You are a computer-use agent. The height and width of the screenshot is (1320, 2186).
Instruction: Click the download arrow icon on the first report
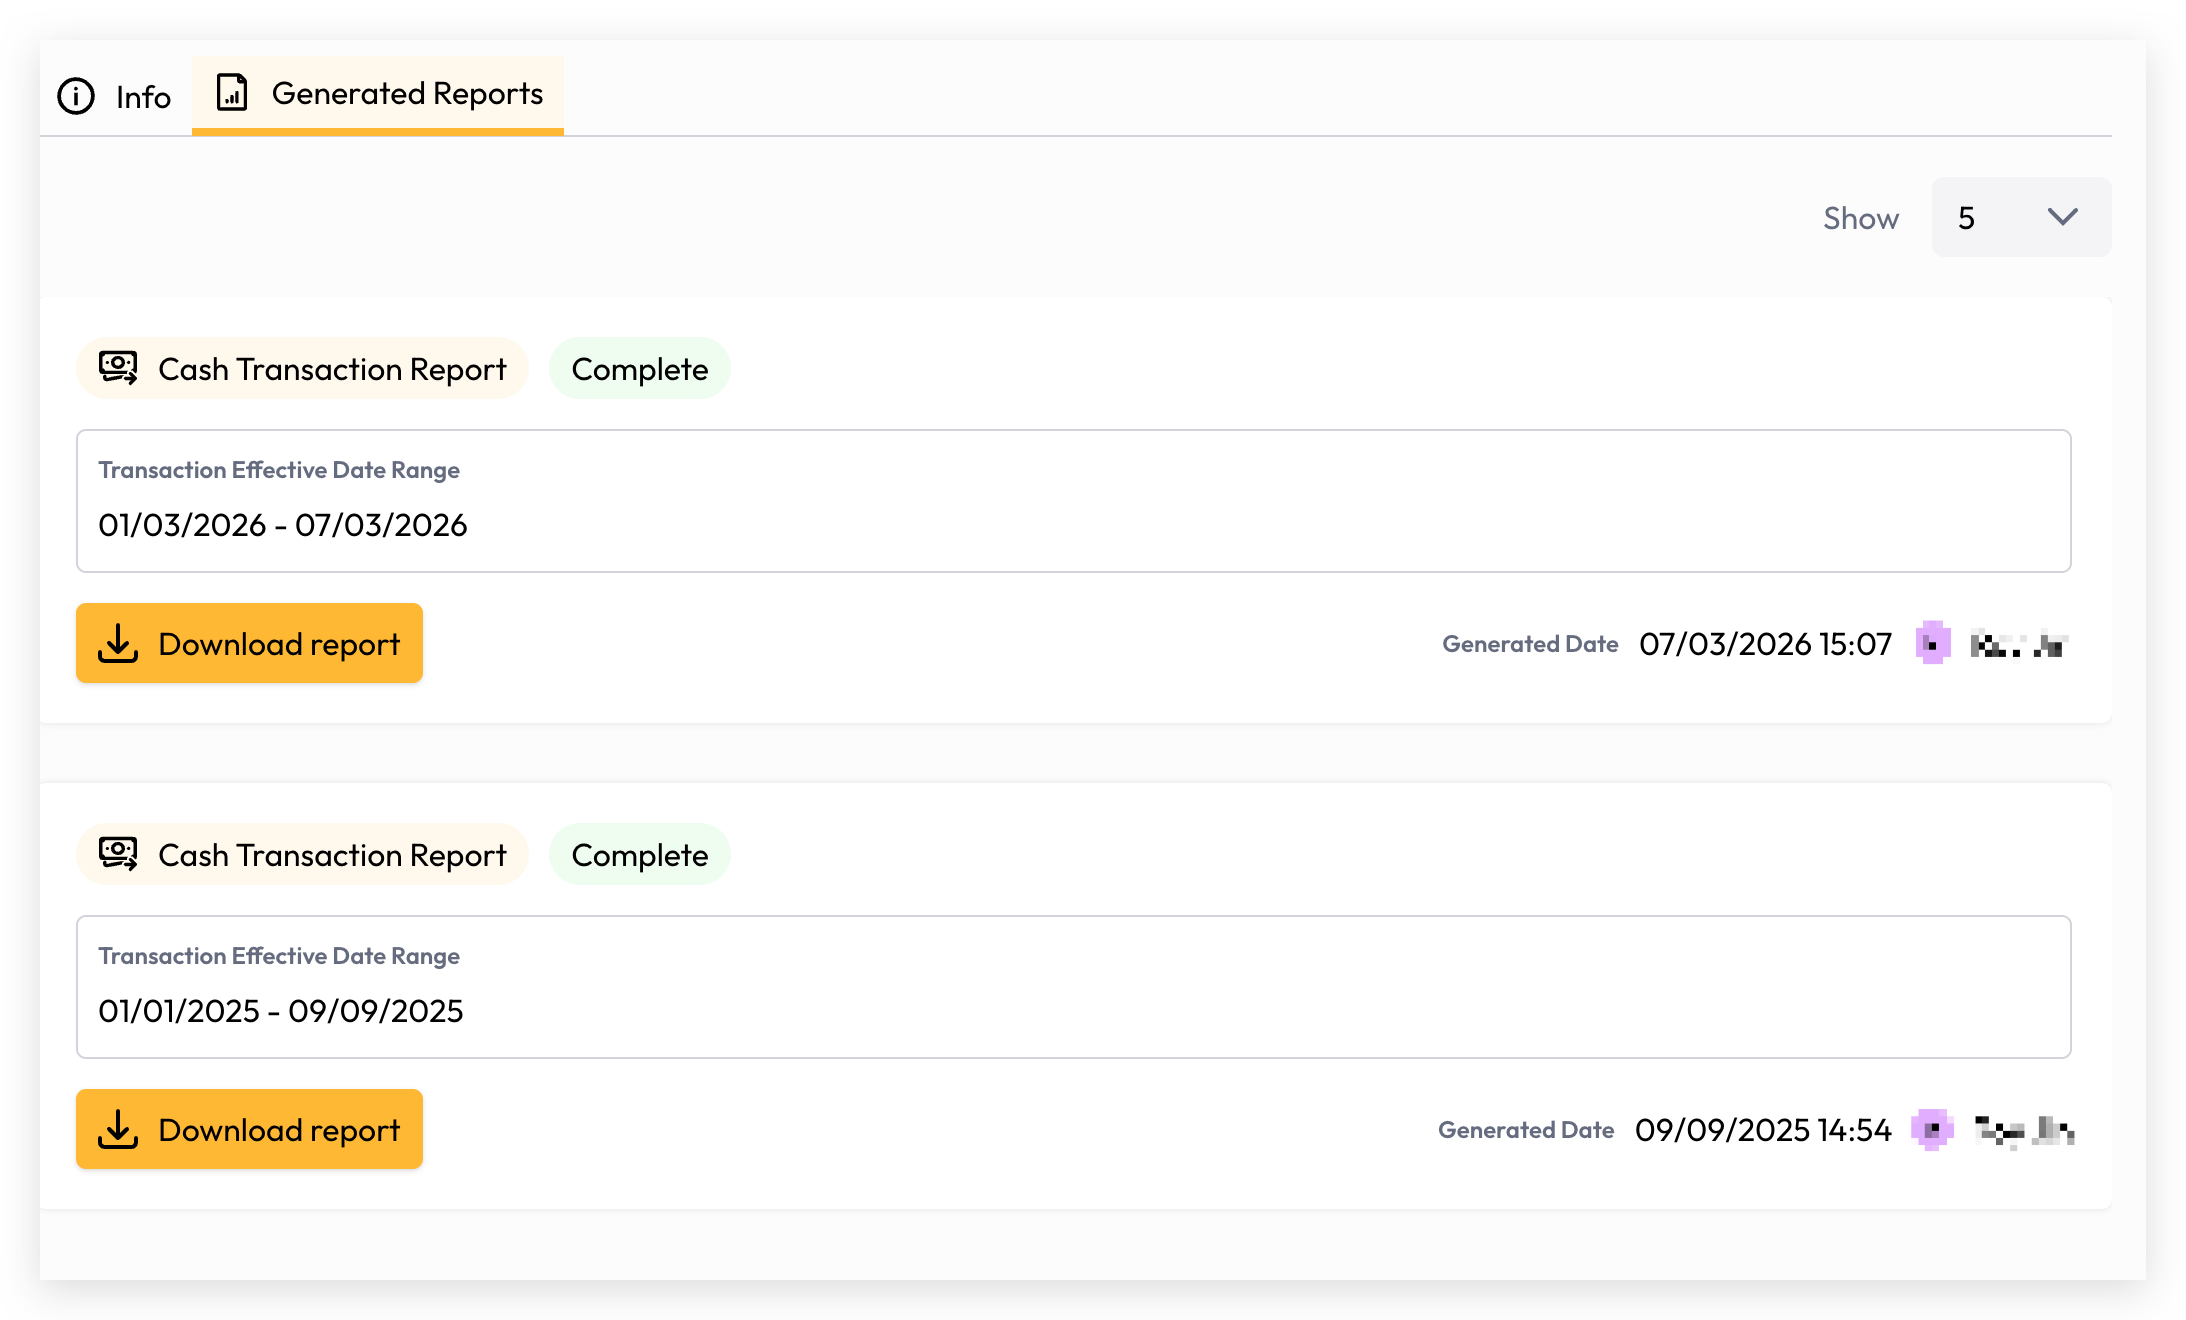coord(118,644)
